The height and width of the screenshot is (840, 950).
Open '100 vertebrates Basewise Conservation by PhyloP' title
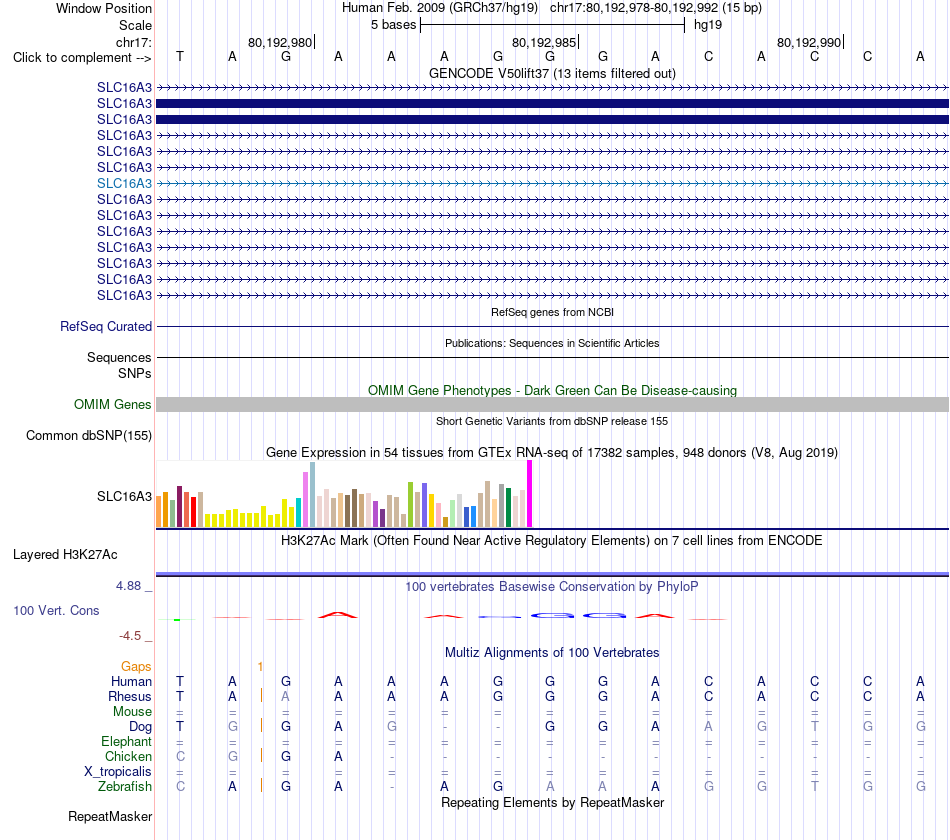pos(552,587)
